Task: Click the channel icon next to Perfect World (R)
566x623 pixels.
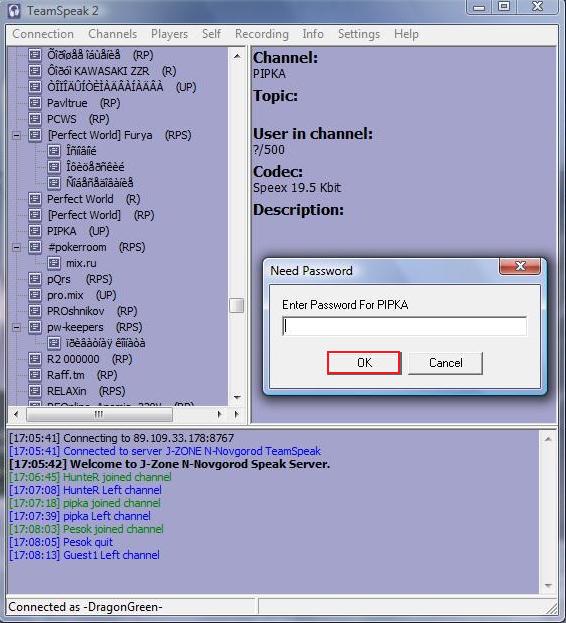Action: click(x=35, y=199)
